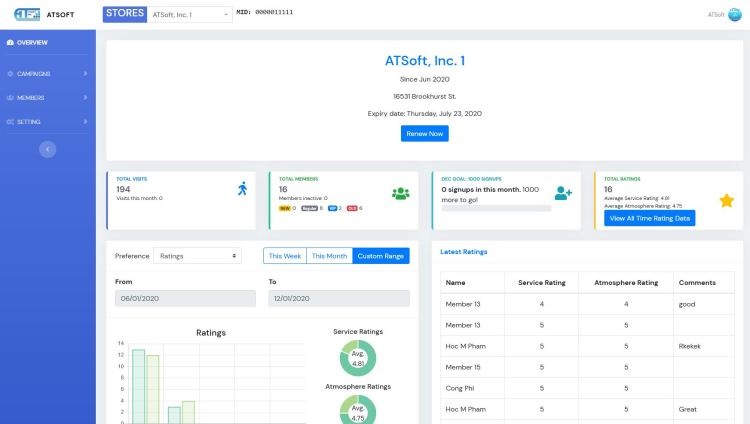The image size is (750, 424).
Task: Expand the Campaigns sidebar menu
Action: click(x=47, y=73)
